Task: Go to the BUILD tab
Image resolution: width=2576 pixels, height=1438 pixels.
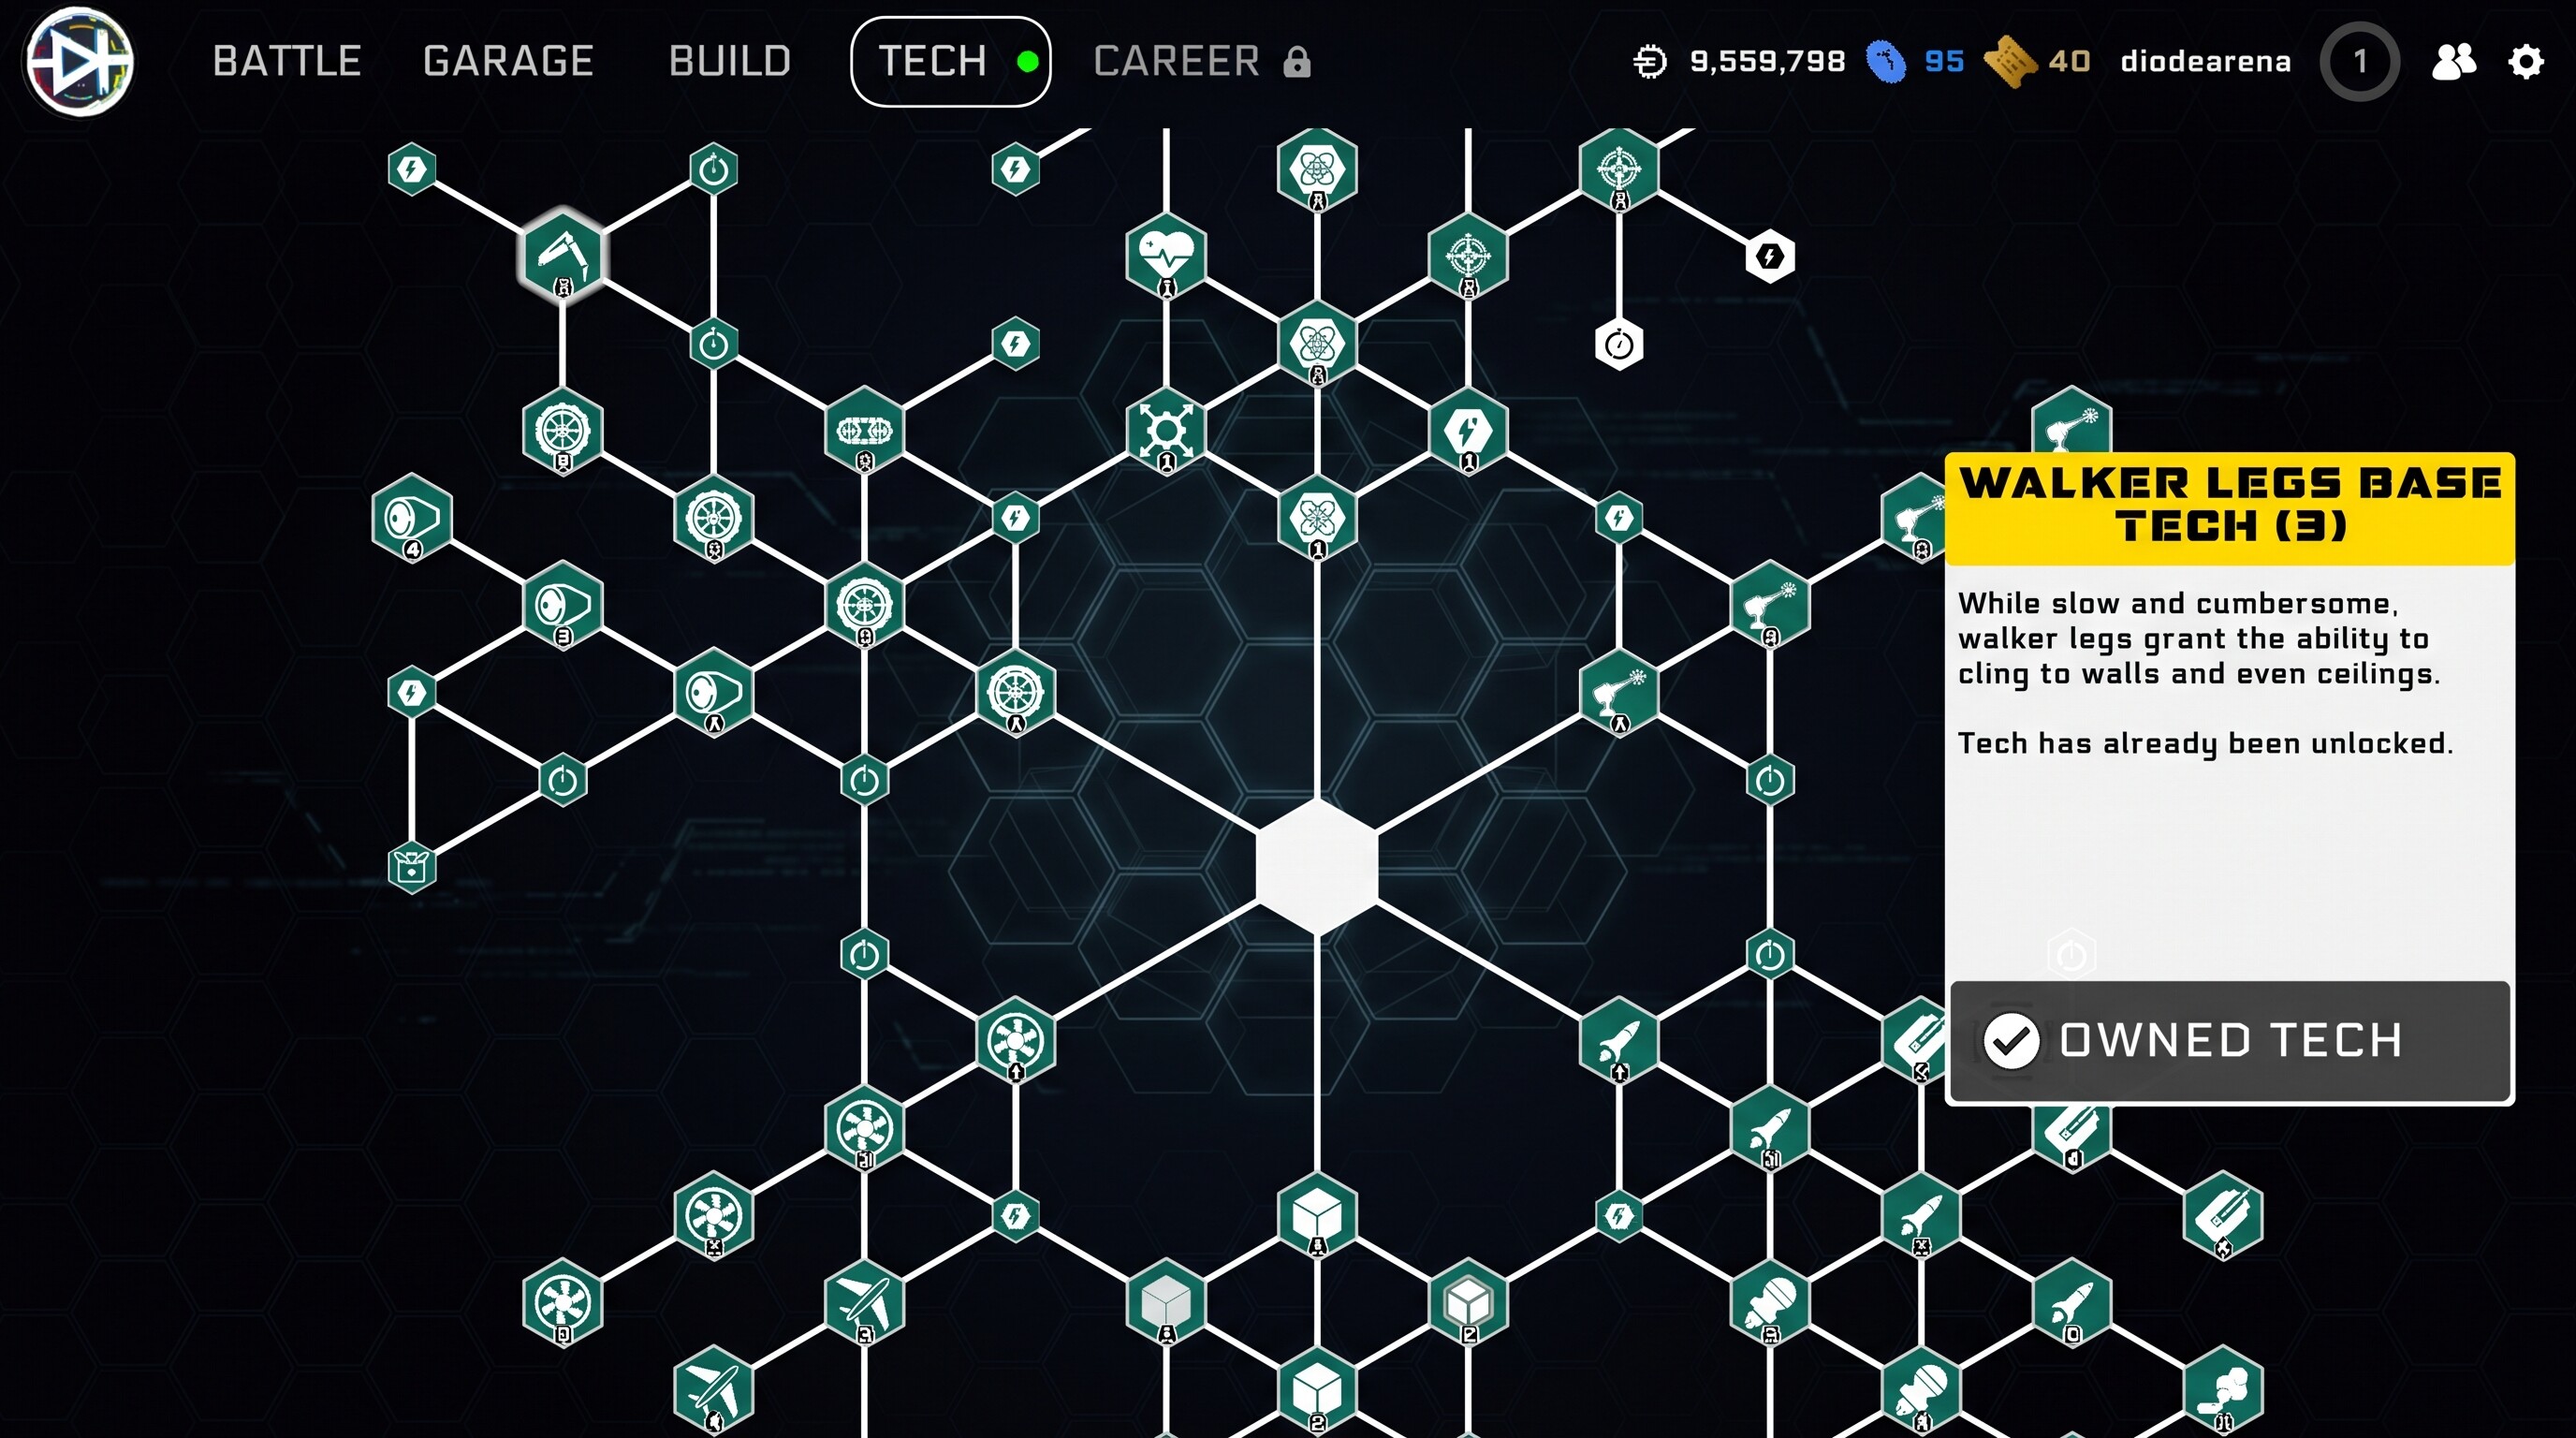Action: click(730, 62)
